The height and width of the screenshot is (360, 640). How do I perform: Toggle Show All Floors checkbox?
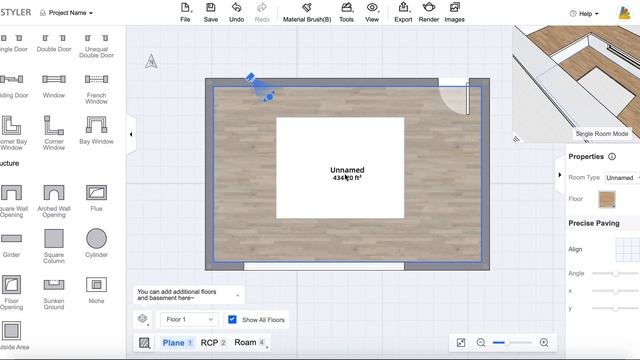232,320
